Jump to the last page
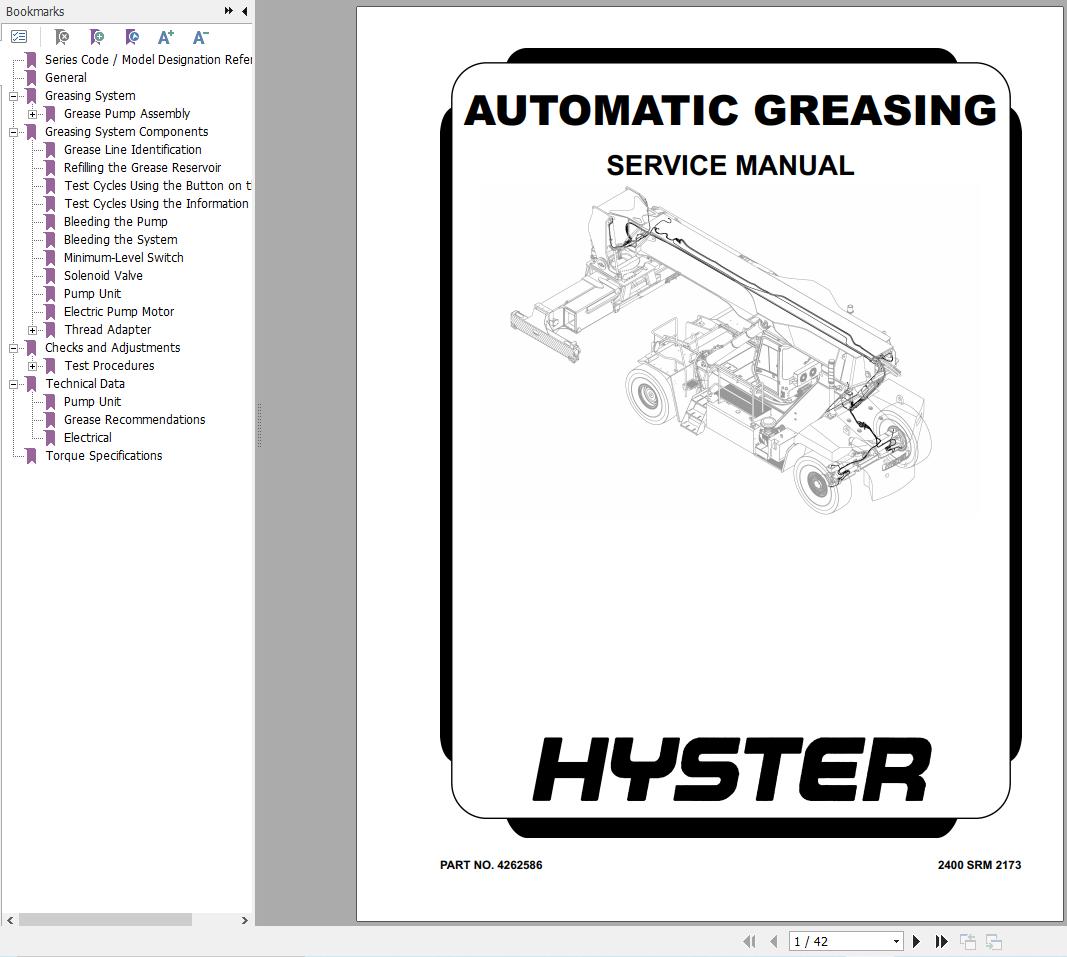The image size is (1067, 957). (941, 941)
